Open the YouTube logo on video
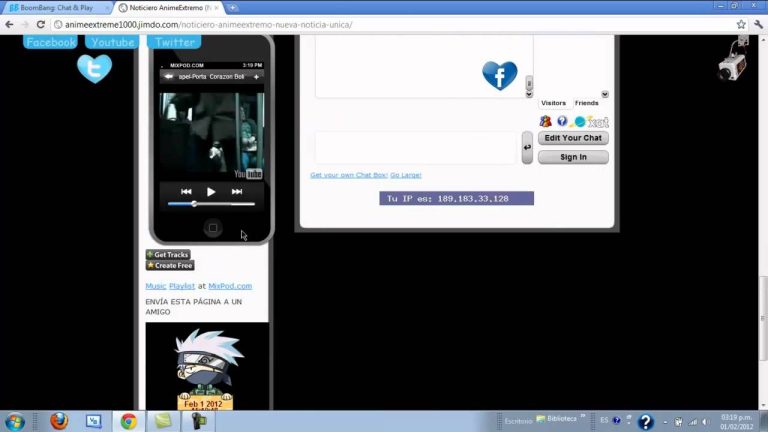Viewport: 768px width, 432px height. point(248,174)
